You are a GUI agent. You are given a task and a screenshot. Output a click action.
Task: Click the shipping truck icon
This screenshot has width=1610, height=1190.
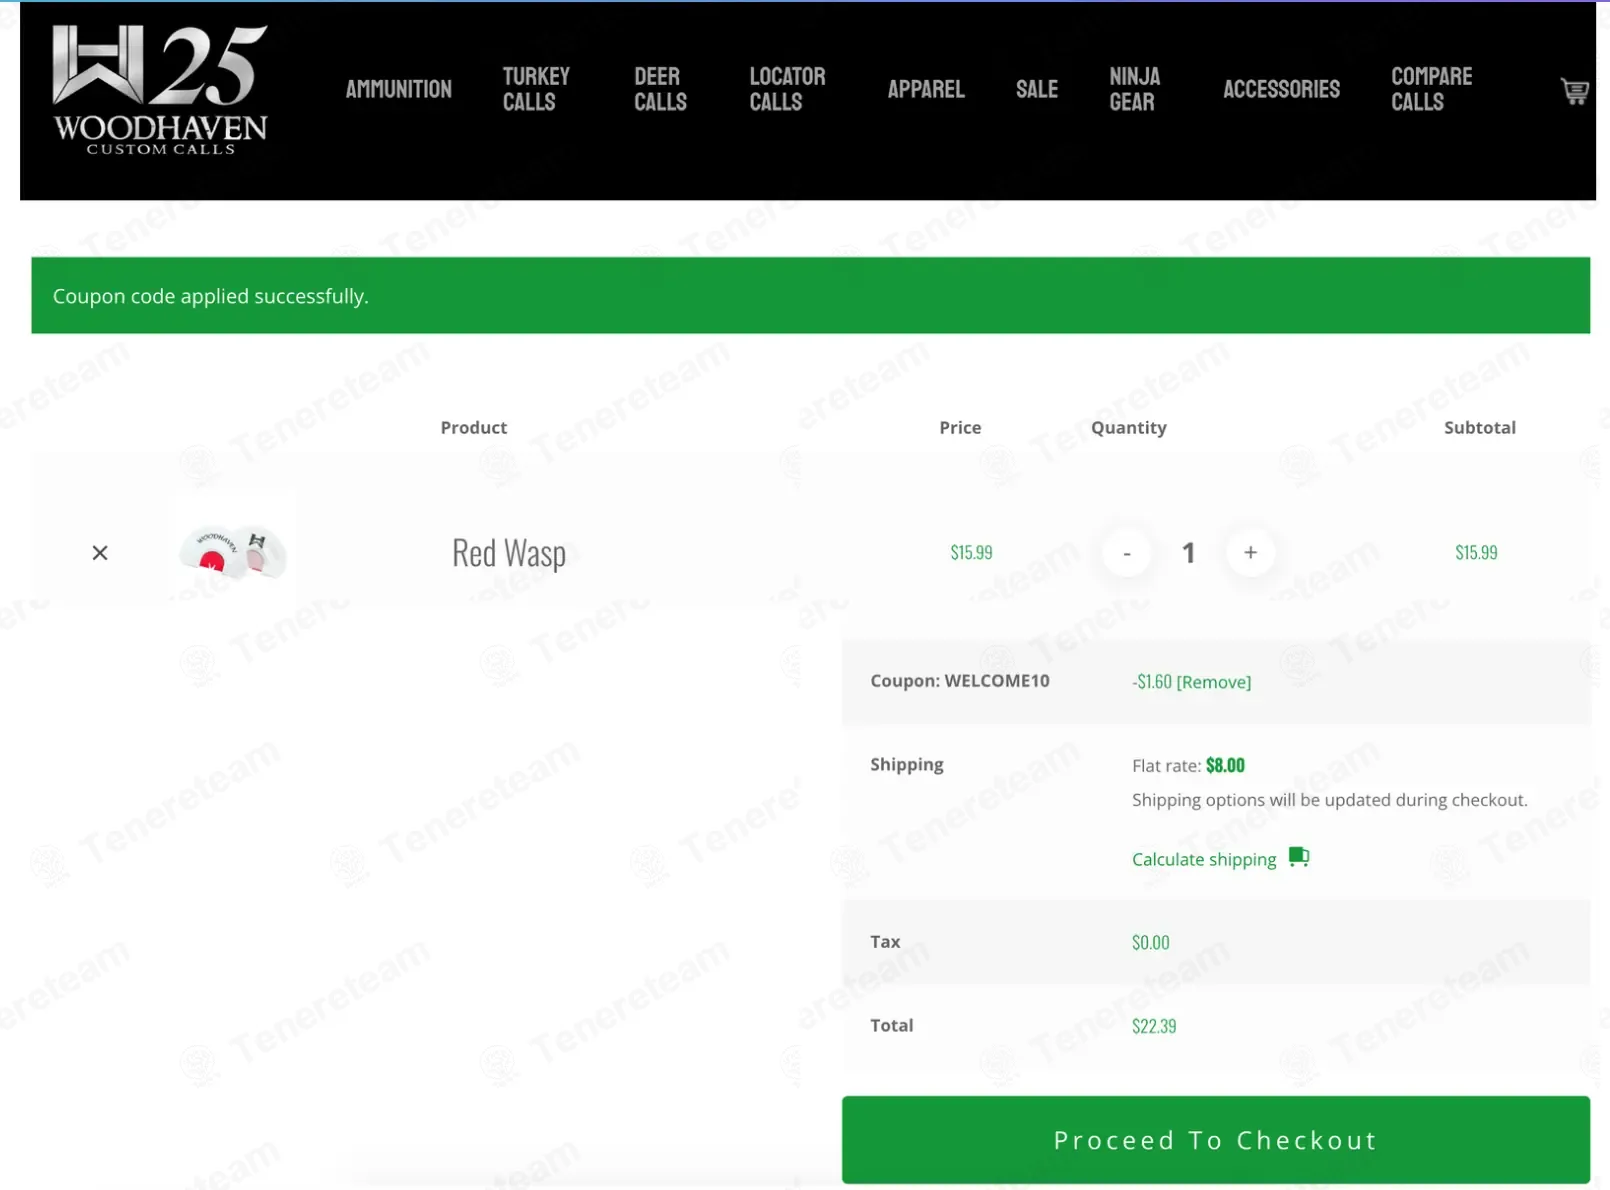pos(1299,857)
